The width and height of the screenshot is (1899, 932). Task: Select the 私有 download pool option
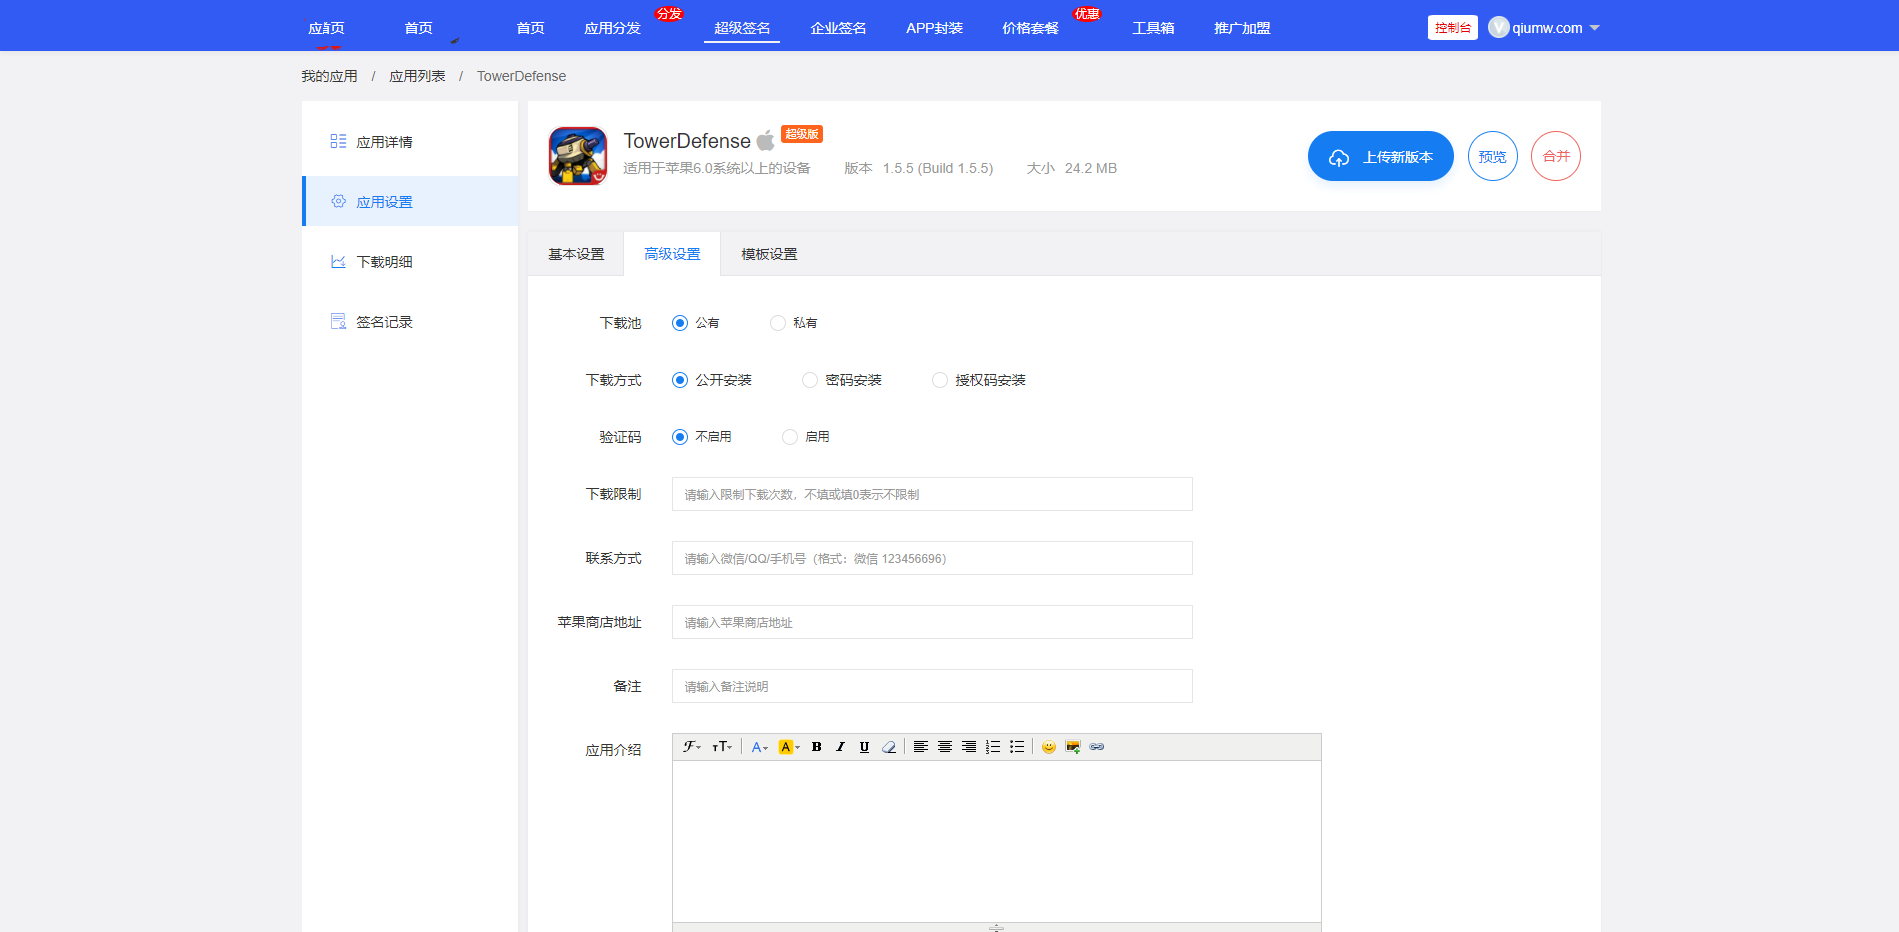pyautogui.click(x=778, y=323)
